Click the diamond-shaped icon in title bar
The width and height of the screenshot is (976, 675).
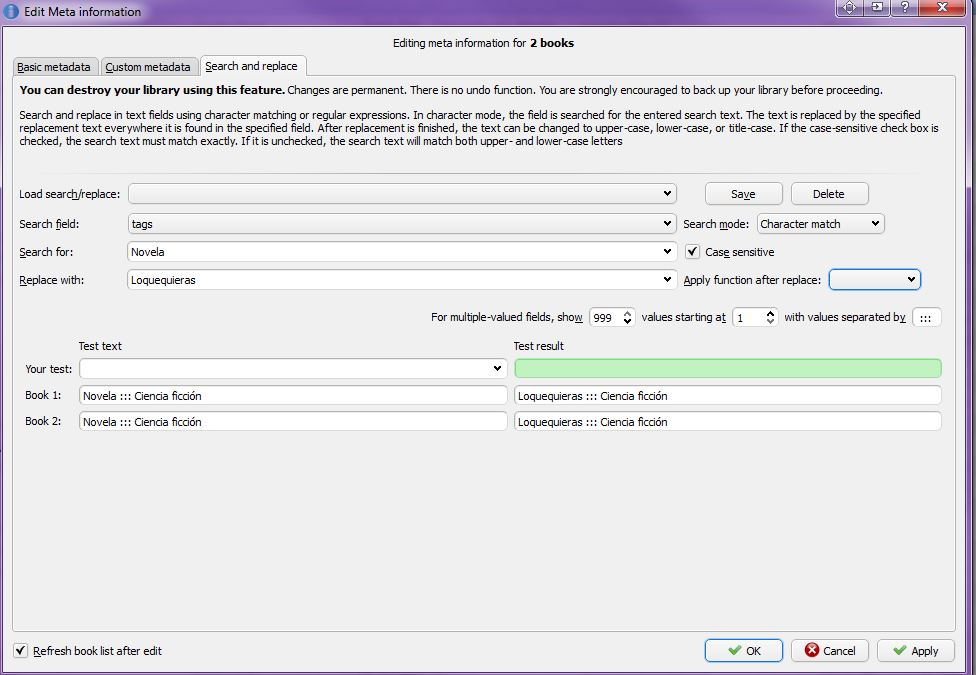tap(850, 7)
